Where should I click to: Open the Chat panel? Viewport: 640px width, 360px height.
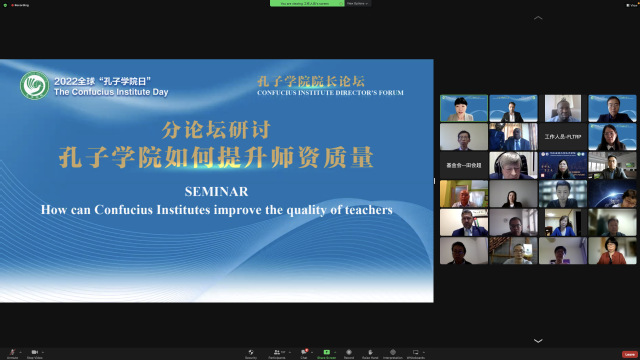click(x=304, y=352)
